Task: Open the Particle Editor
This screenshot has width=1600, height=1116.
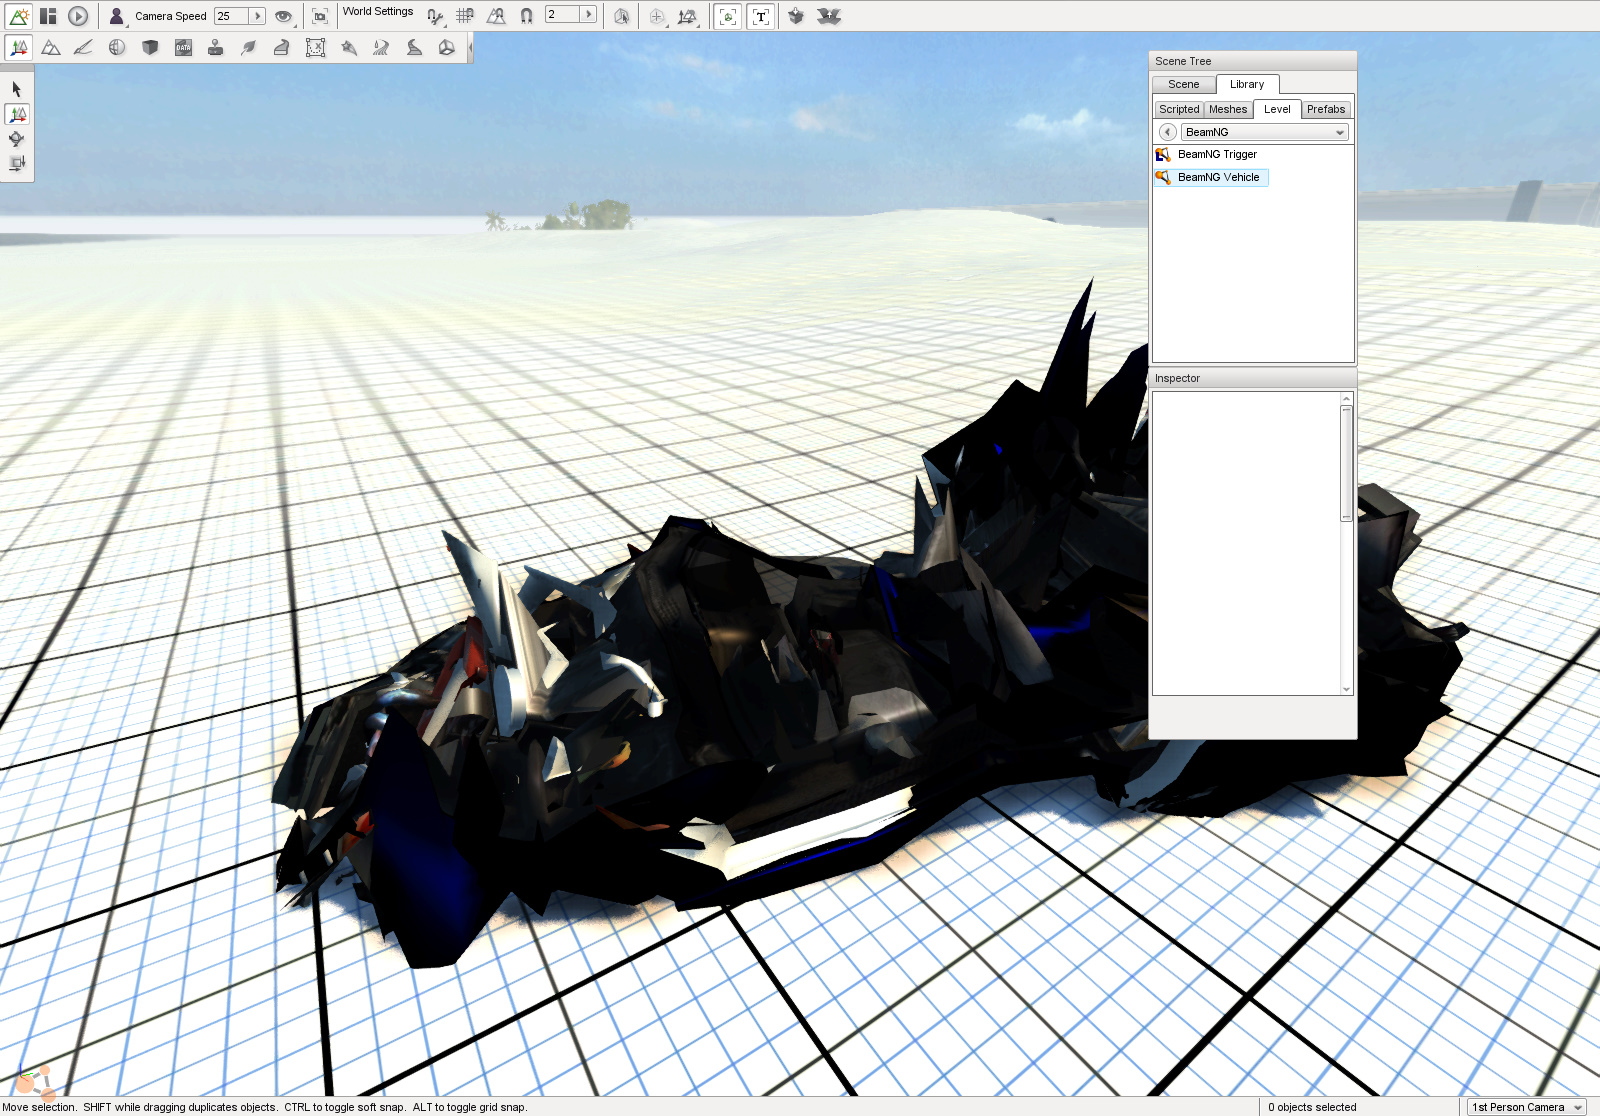Action: [x=348, y=47]
